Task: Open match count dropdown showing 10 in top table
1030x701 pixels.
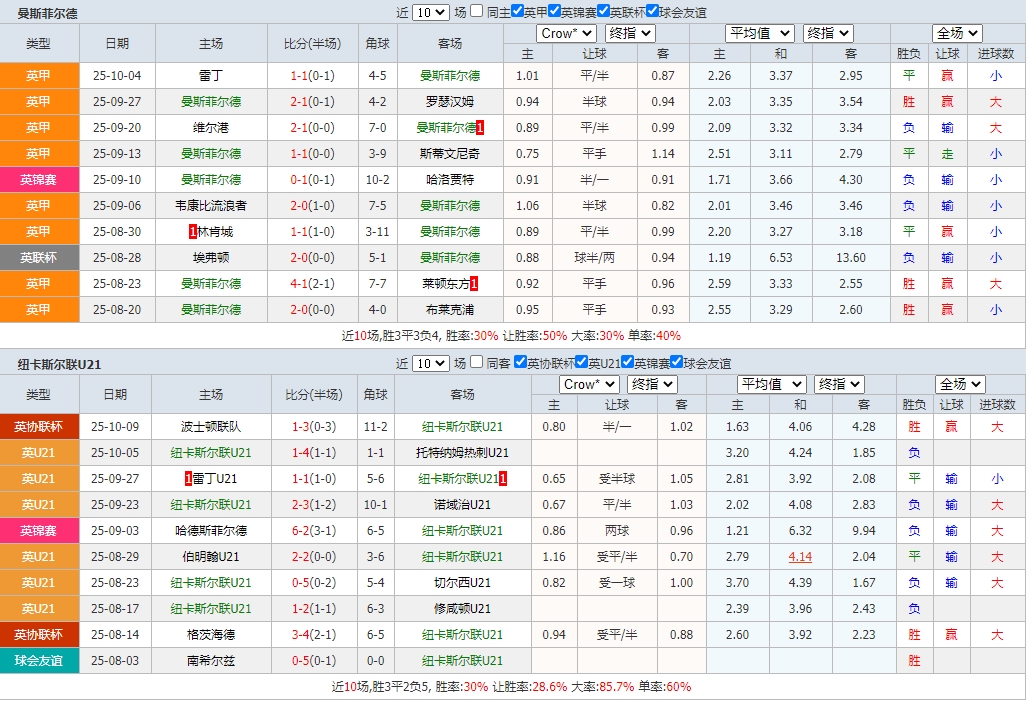Action: point(430,11)
